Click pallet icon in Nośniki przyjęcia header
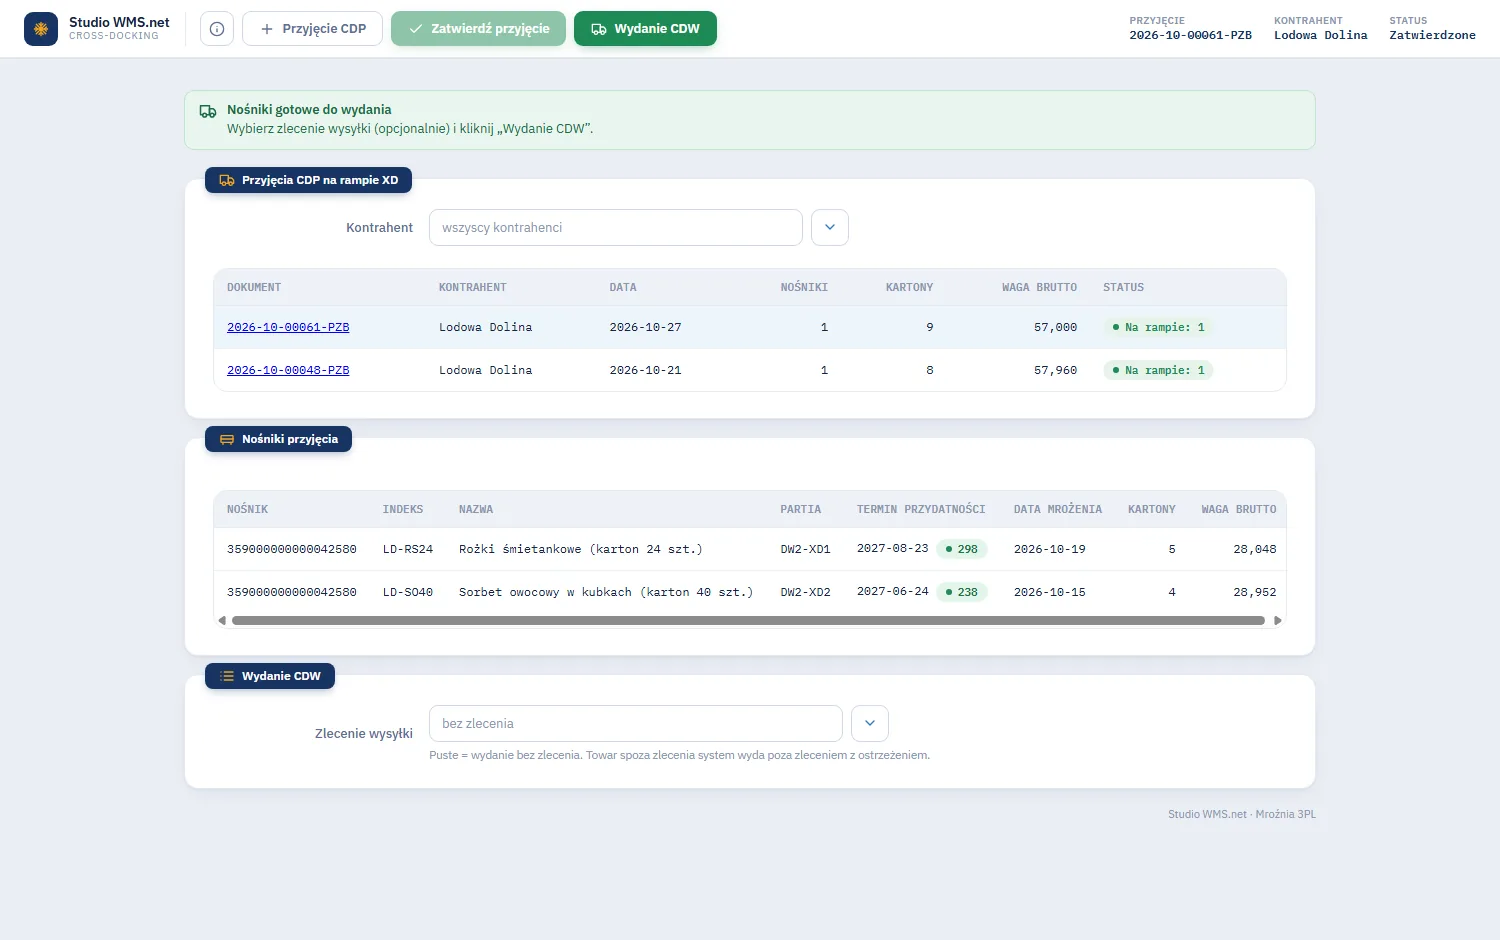The width and height of the screenshot is (1500, 940). pos(227,439)
